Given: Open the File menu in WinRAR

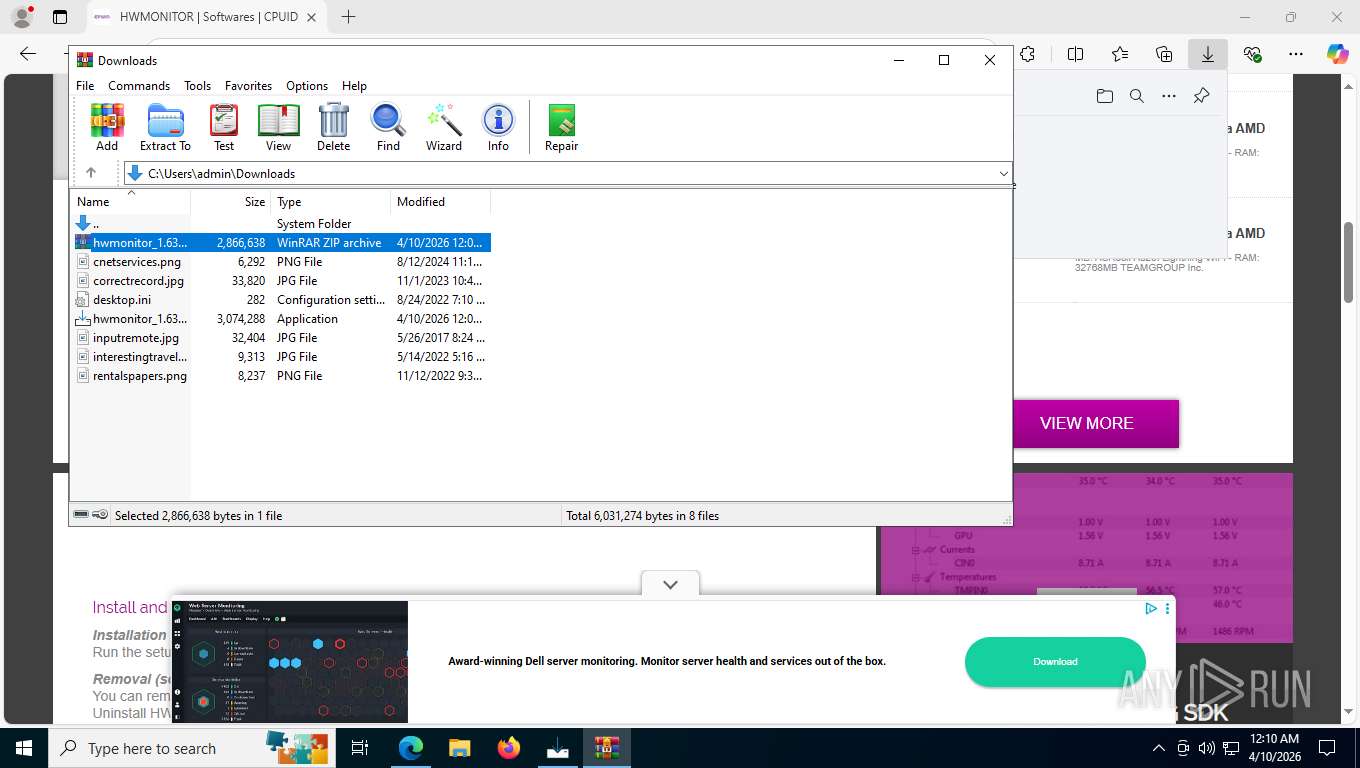Looking at the screenshot, I should 85,86.
